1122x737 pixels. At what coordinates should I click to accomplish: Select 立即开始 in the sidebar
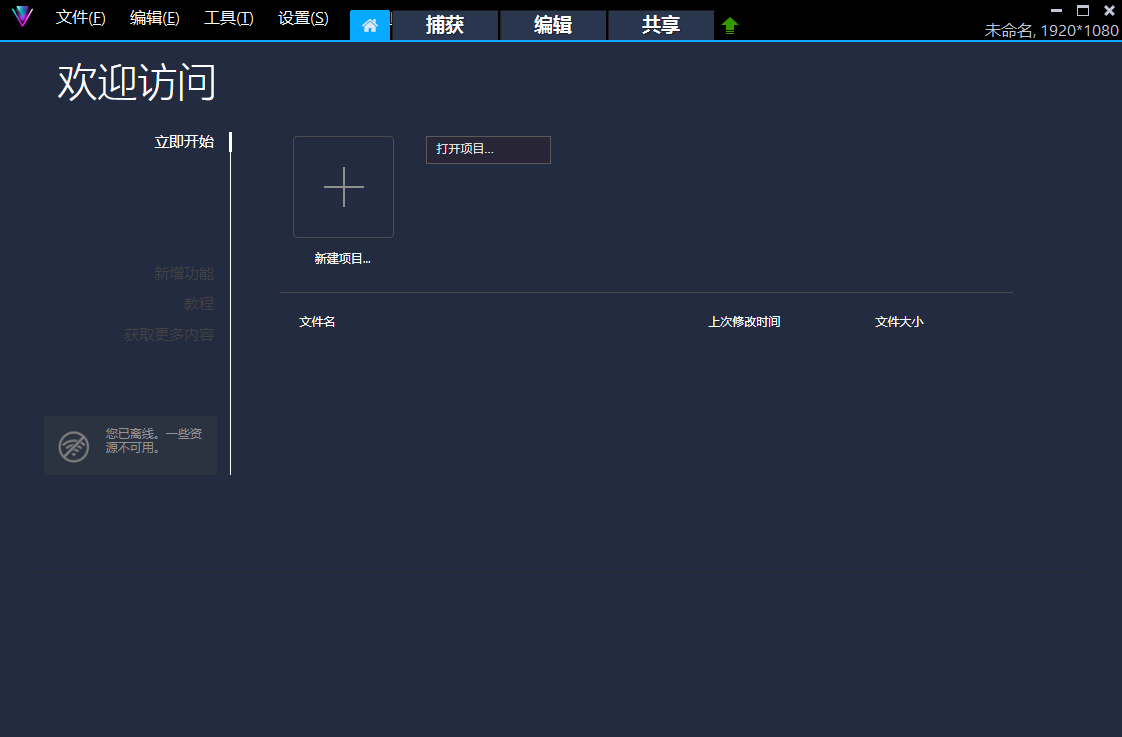tap(184, 142)
